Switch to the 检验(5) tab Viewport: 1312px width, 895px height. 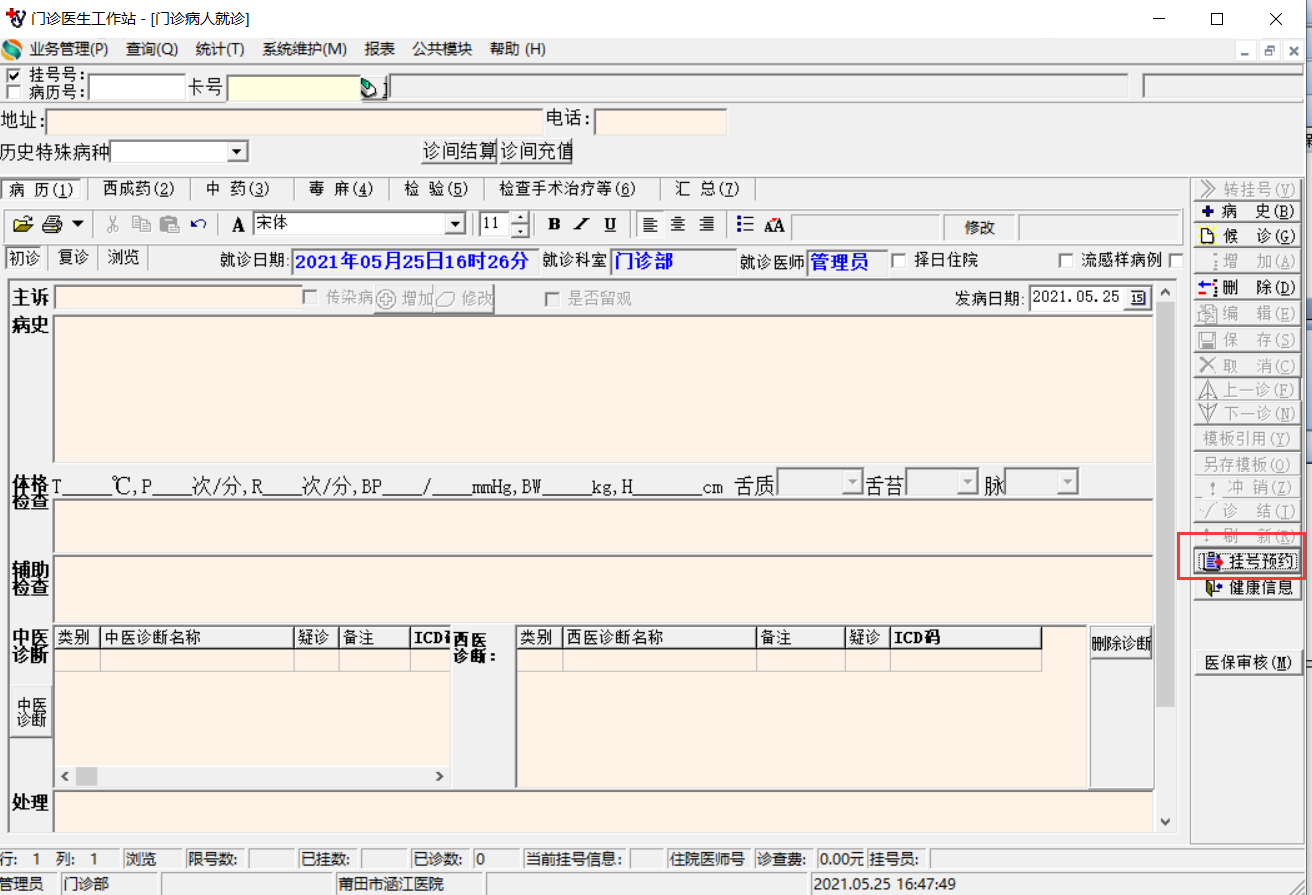tap(436, 189)
